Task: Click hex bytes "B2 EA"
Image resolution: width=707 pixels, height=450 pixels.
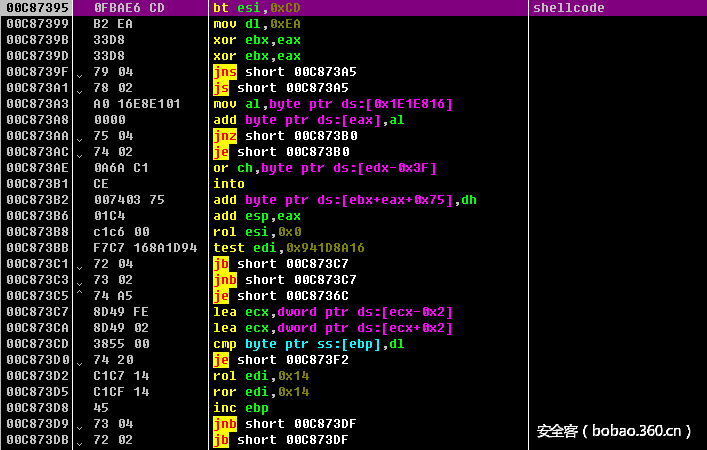Action: click(113, 24)
